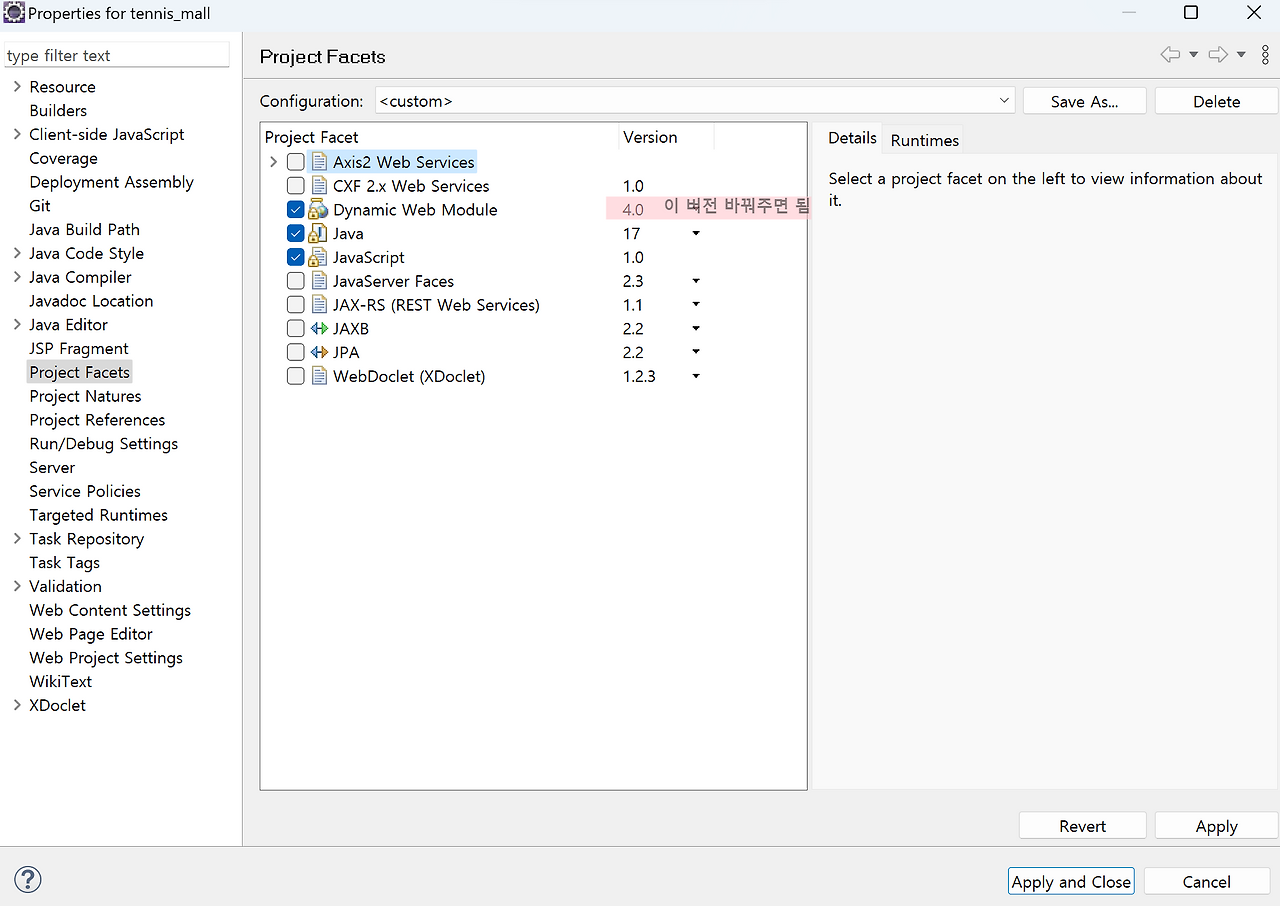Click the forward navigation arrow icon
This screenshot has width=1280, height=906.
tap(1216, 54)
